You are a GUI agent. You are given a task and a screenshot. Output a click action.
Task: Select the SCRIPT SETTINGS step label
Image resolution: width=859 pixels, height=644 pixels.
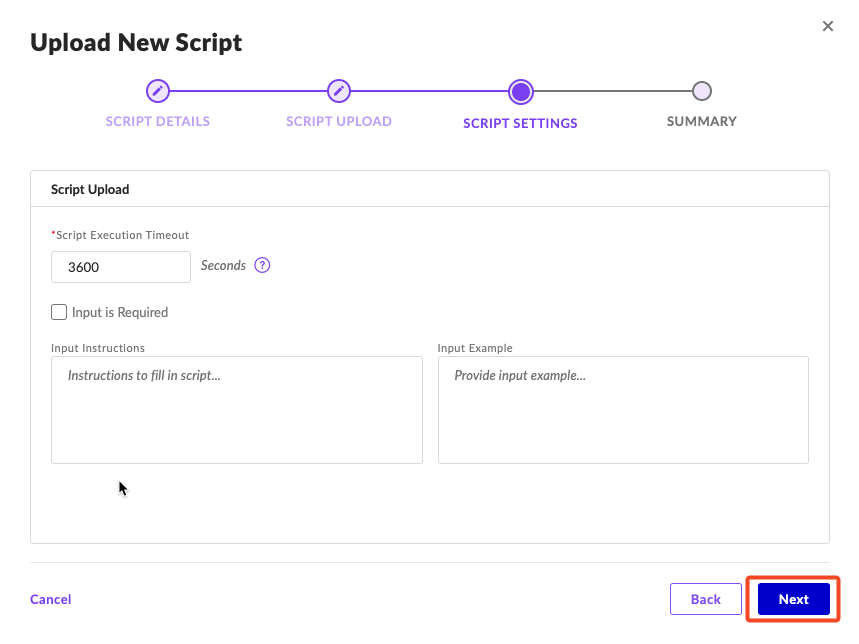(x=520, y=123)
